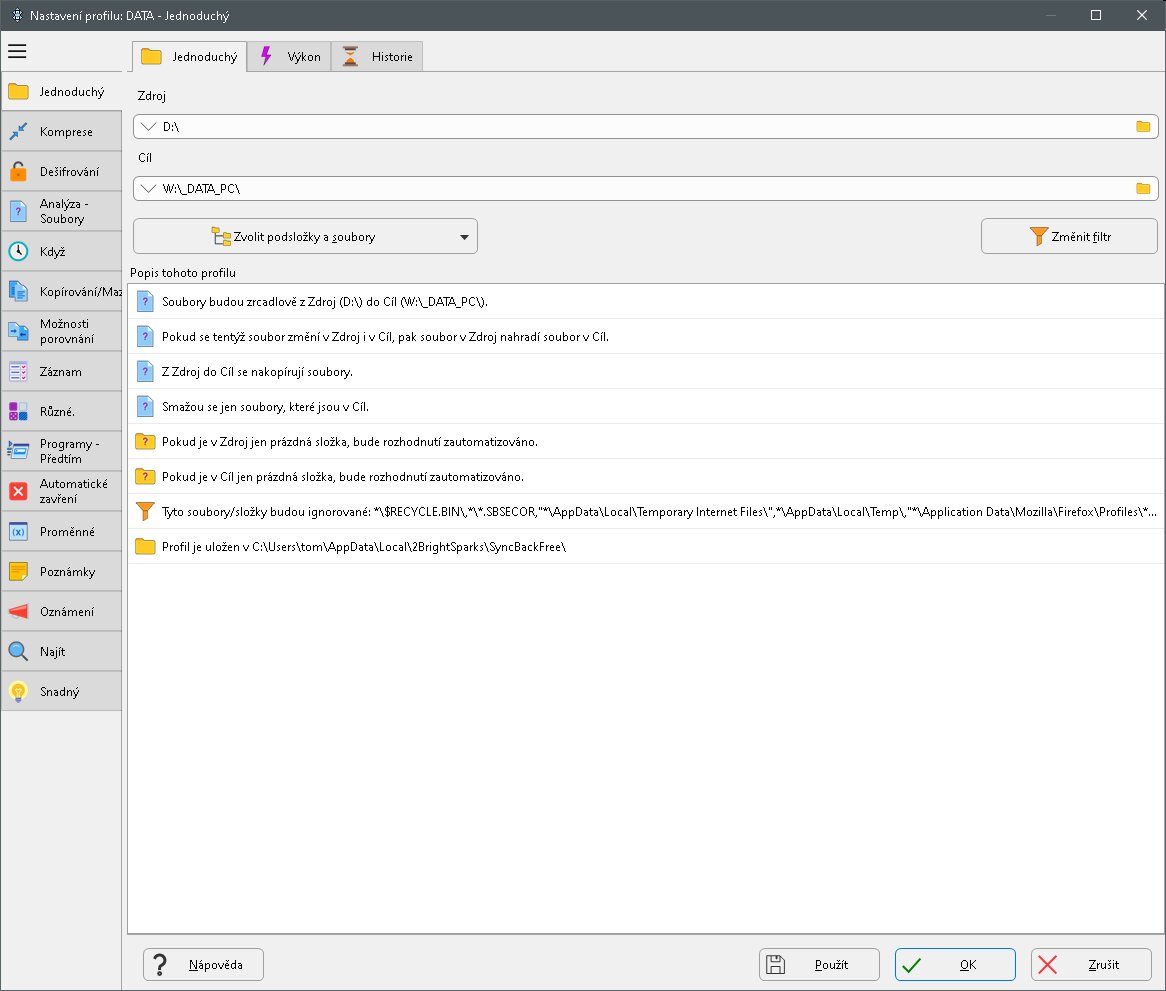Close the Nastavení profilu window

click(x=1142, y=15)
